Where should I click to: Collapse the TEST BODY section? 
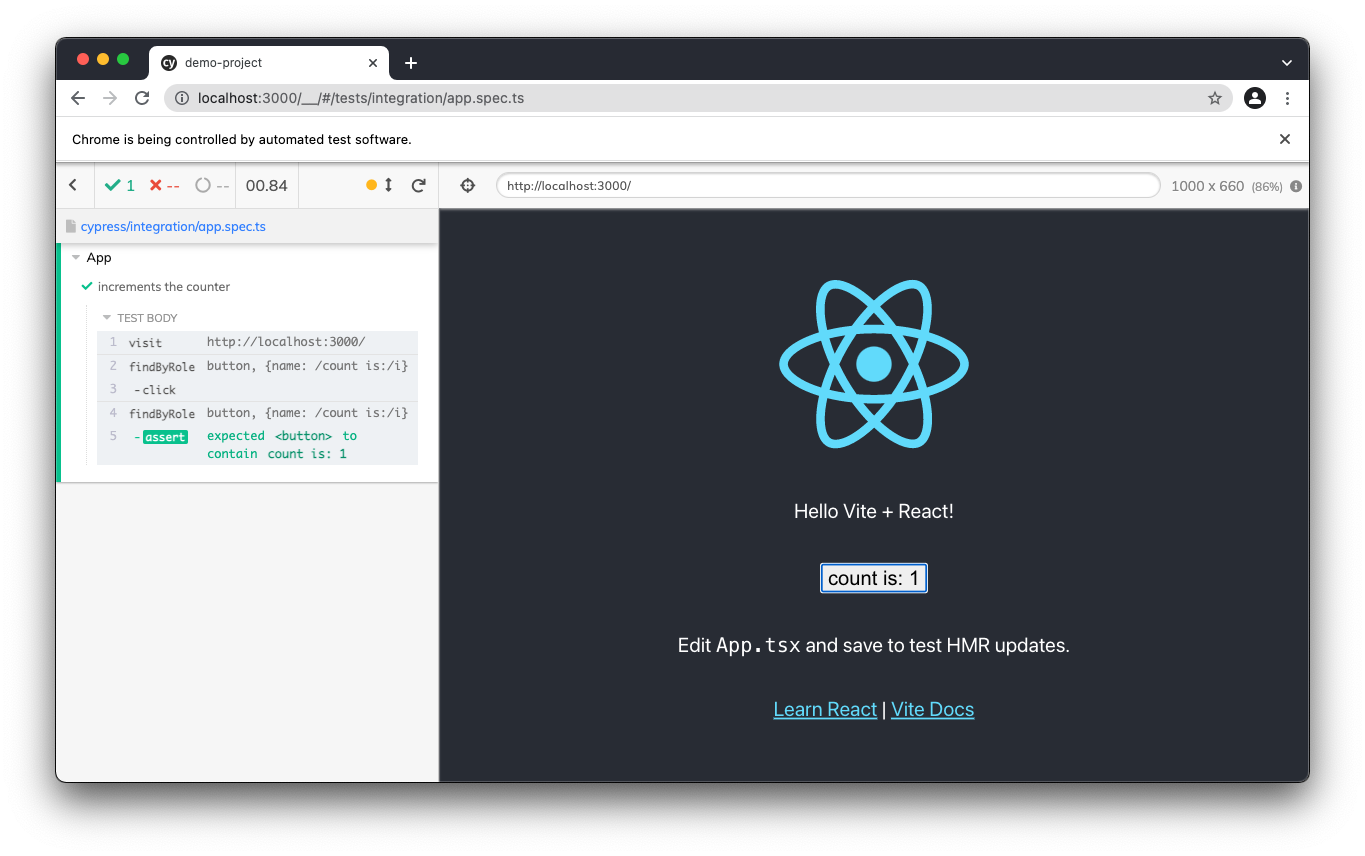[x=107, y=318]
